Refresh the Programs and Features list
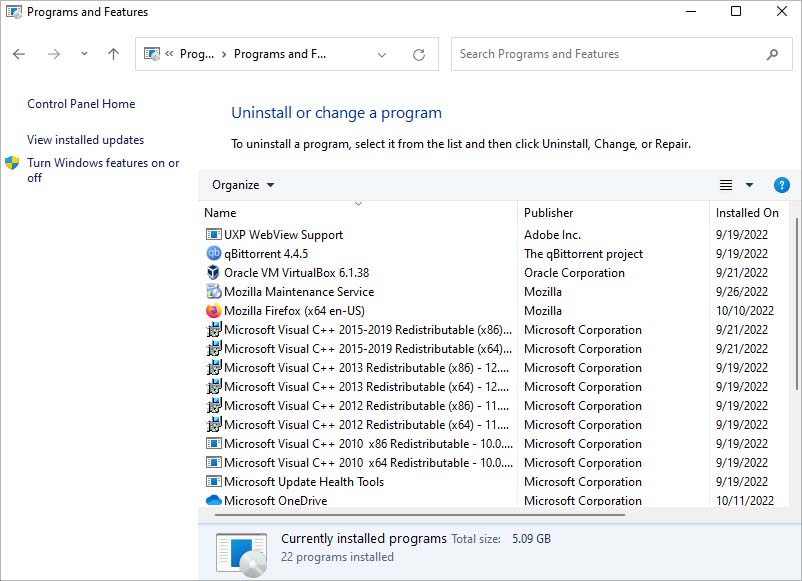 pos(419,54)
